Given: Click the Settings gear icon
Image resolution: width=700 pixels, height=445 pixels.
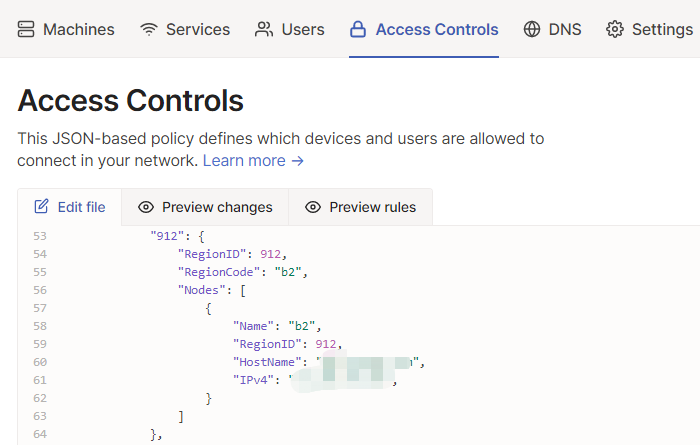Looking at the screenshot, I should coord(615,29).
